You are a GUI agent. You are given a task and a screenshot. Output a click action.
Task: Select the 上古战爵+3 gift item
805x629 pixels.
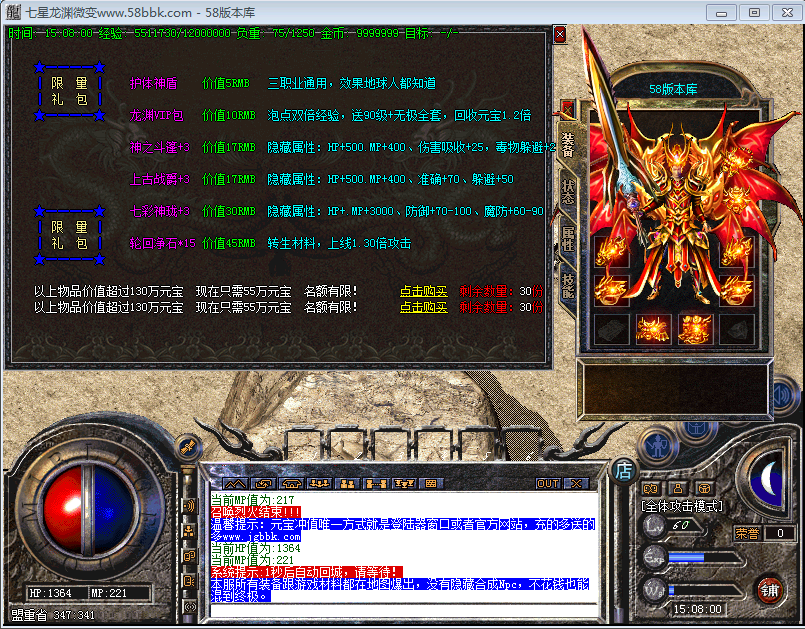[x=159, y=179]
